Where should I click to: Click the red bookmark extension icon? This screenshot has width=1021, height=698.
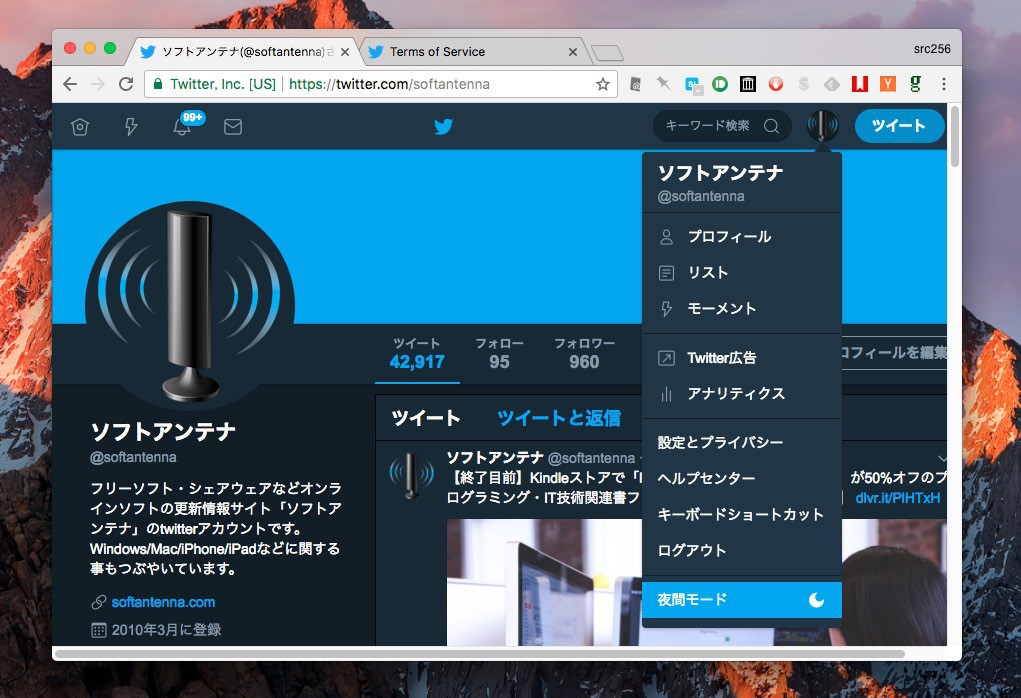[860, 84]
